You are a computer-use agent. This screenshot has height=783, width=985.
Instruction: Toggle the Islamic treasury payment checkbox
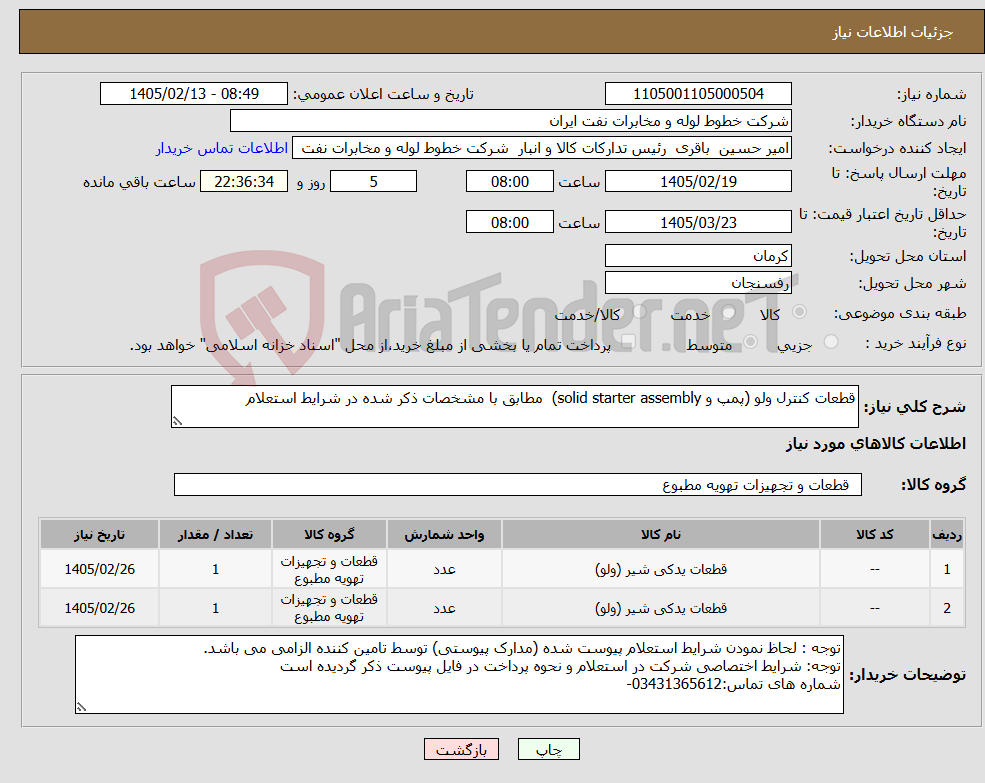(628, 342)
